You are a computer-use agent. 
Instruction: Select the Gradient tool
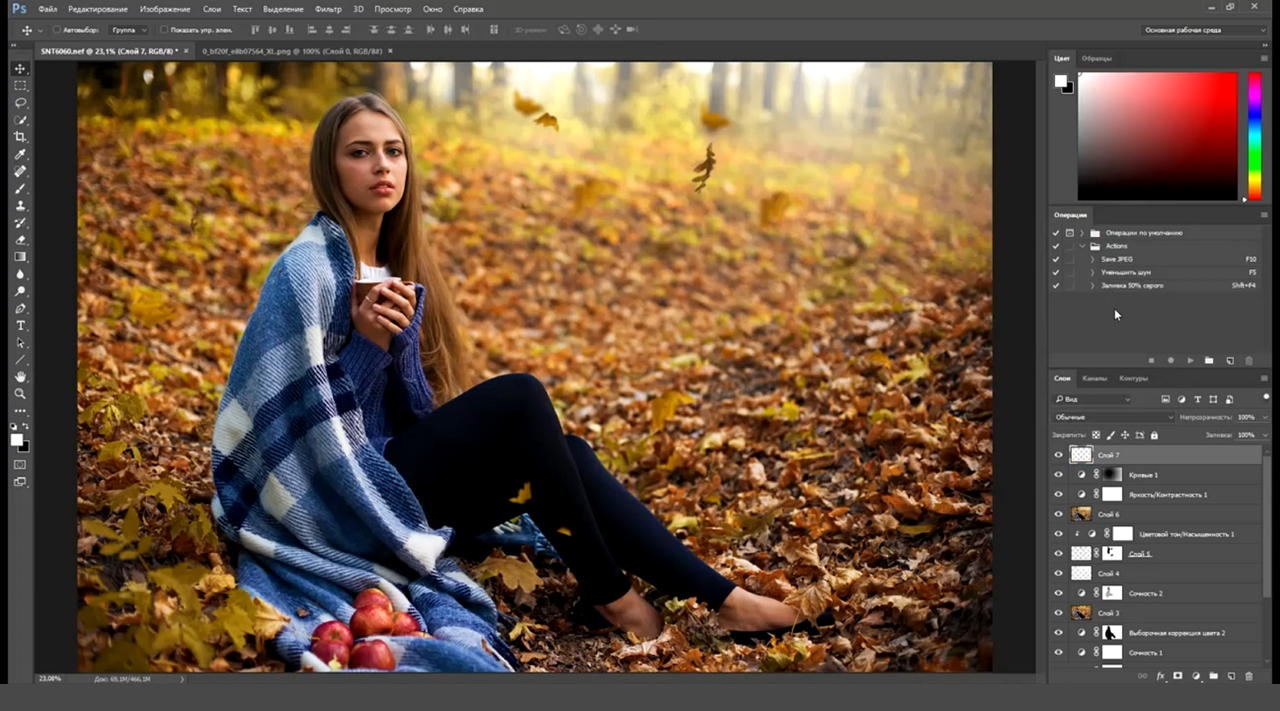click(20, 257)
